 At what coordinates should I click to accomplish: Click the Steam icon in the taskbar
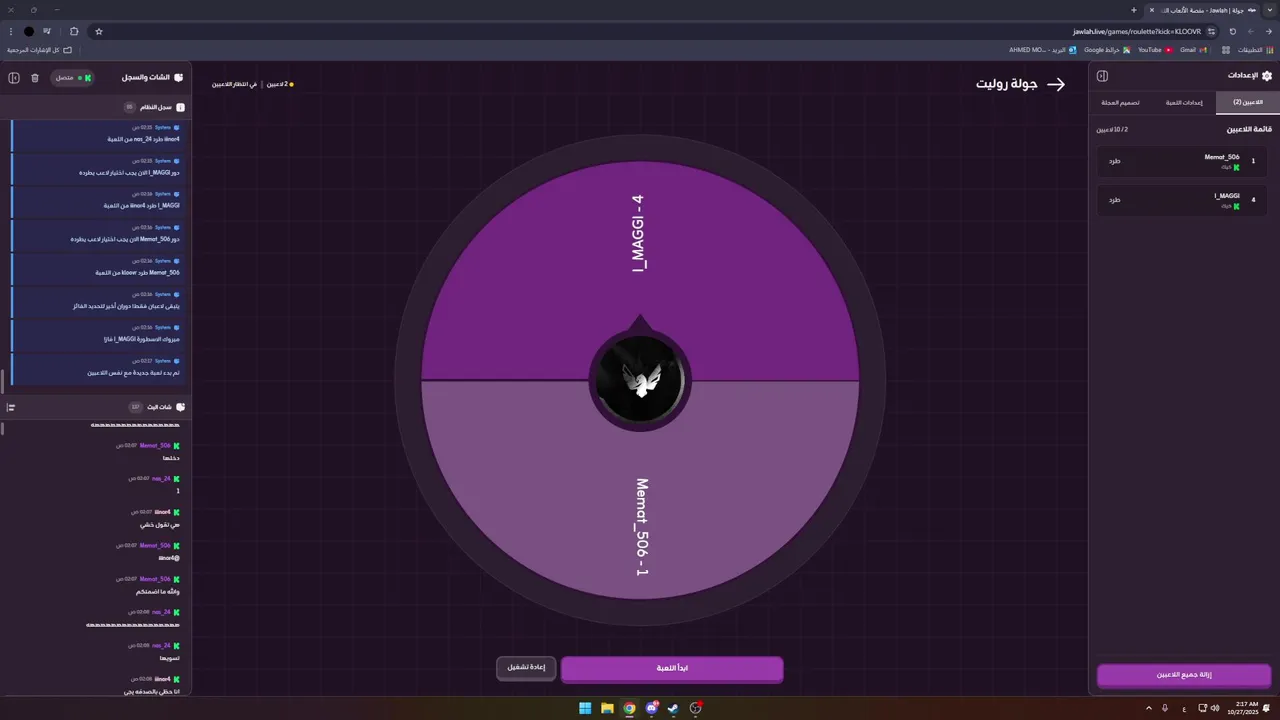[673, 708]
